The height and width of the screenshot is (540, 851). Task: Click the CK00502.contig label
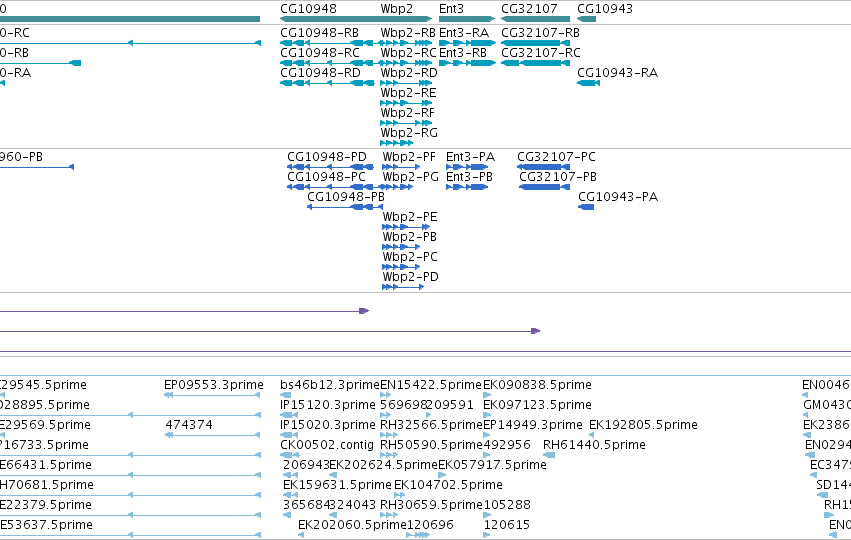(327, 445)
